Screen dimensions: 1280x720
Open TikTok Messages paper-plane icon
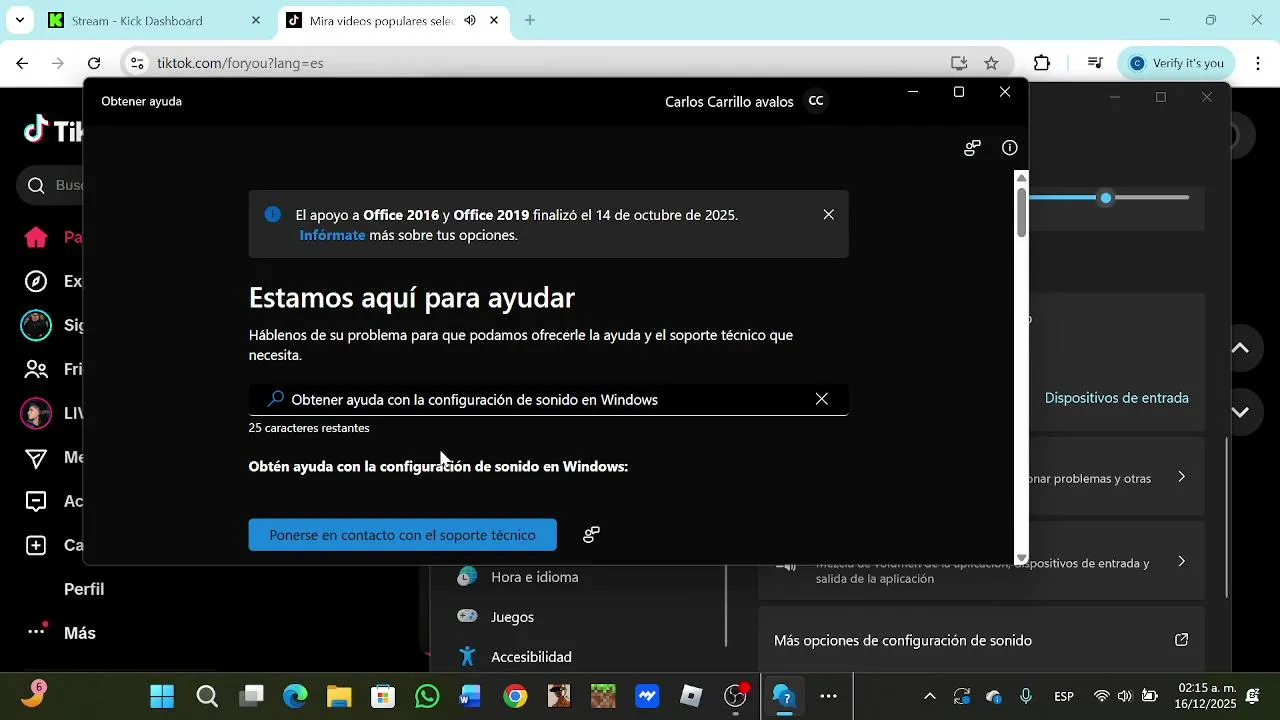point(36,457)
